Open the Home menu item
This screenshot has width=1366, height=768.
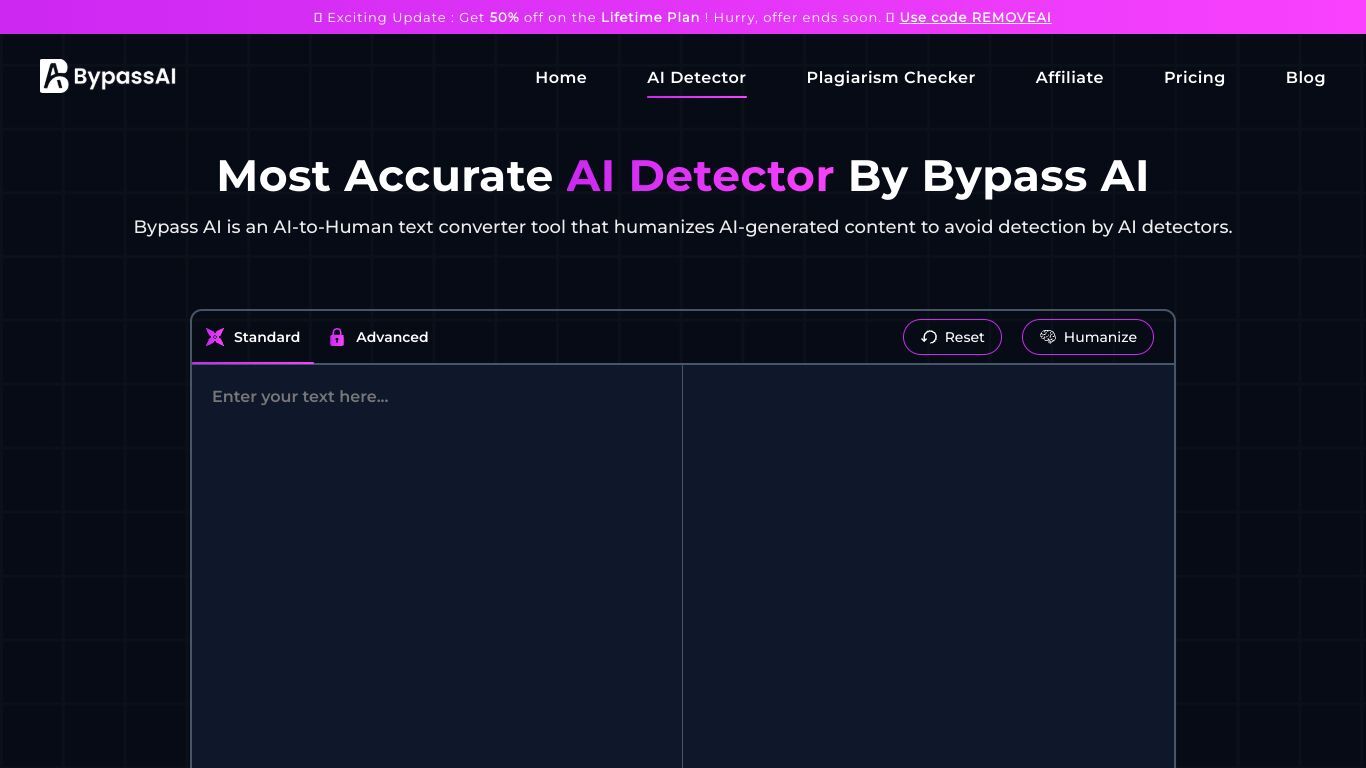click(x=561, y=77)
